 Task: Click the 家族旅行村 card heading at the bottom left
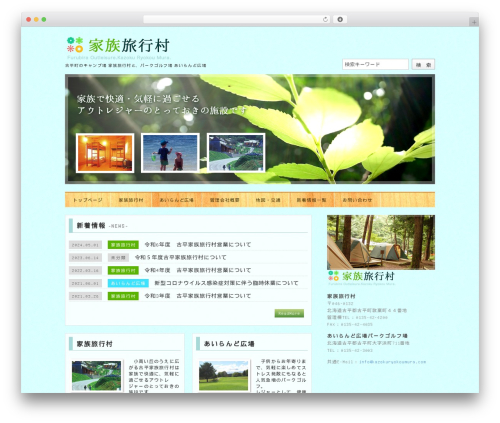94,344
